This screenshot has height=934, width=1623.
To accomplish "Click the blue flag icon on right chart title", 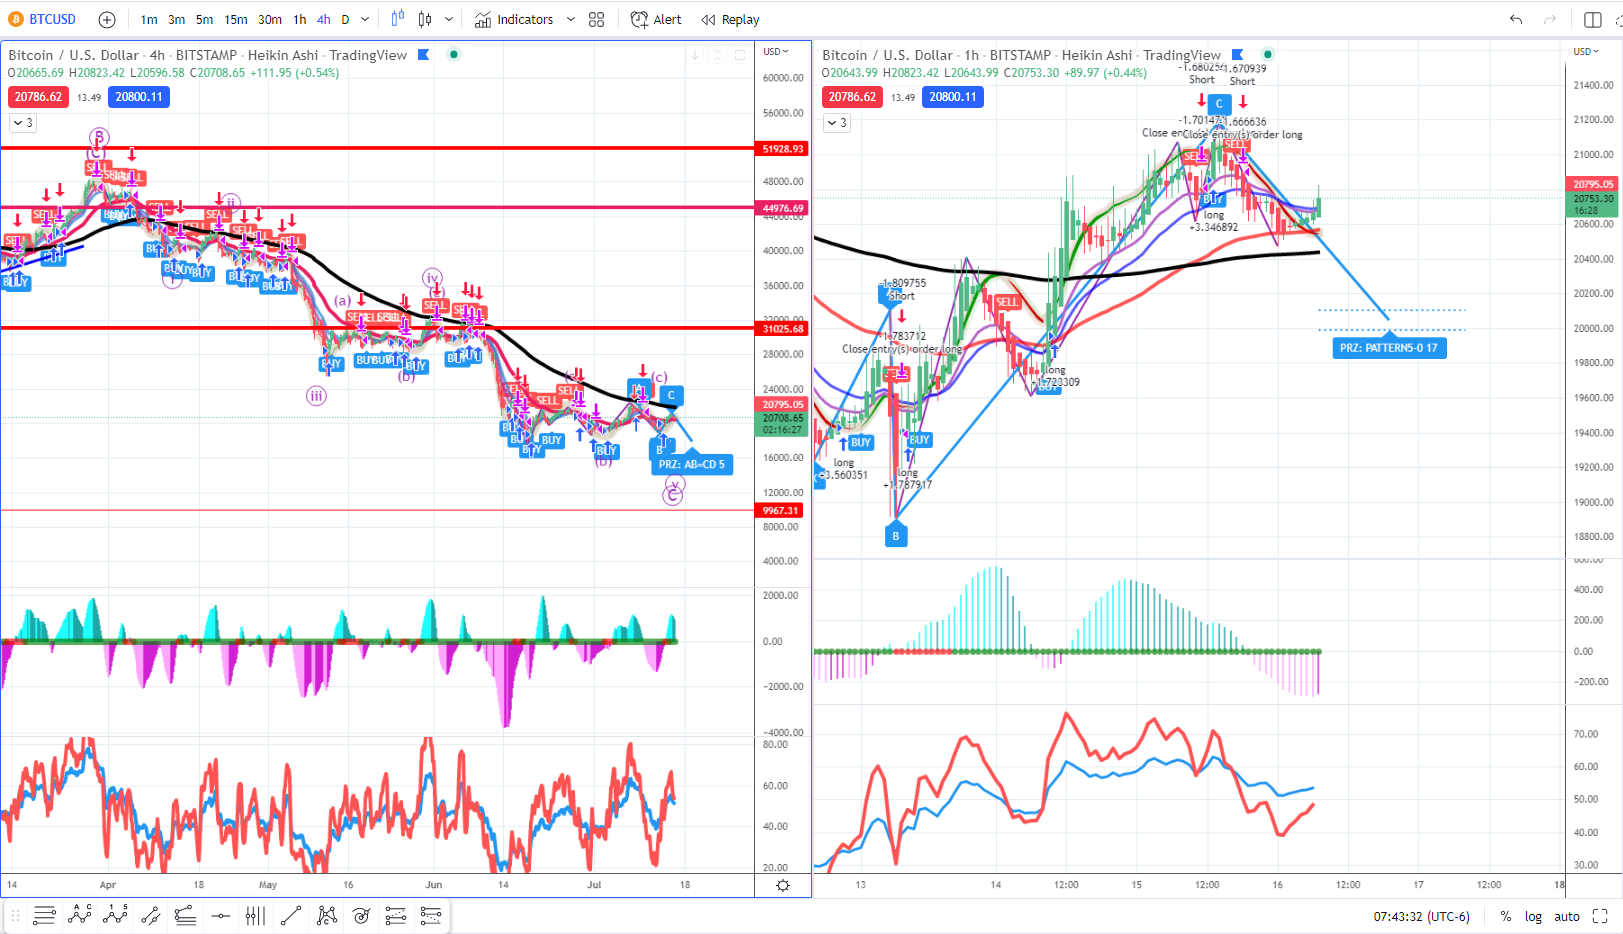I will coord(1237,55).
